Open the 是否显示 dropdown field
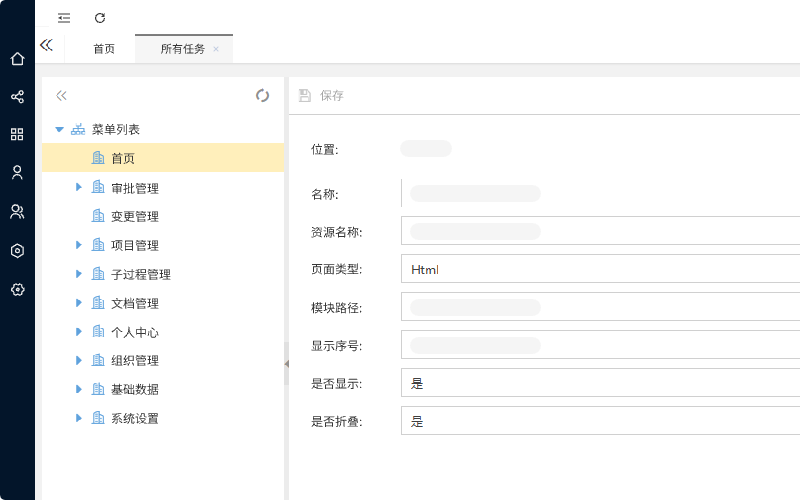 600,383
